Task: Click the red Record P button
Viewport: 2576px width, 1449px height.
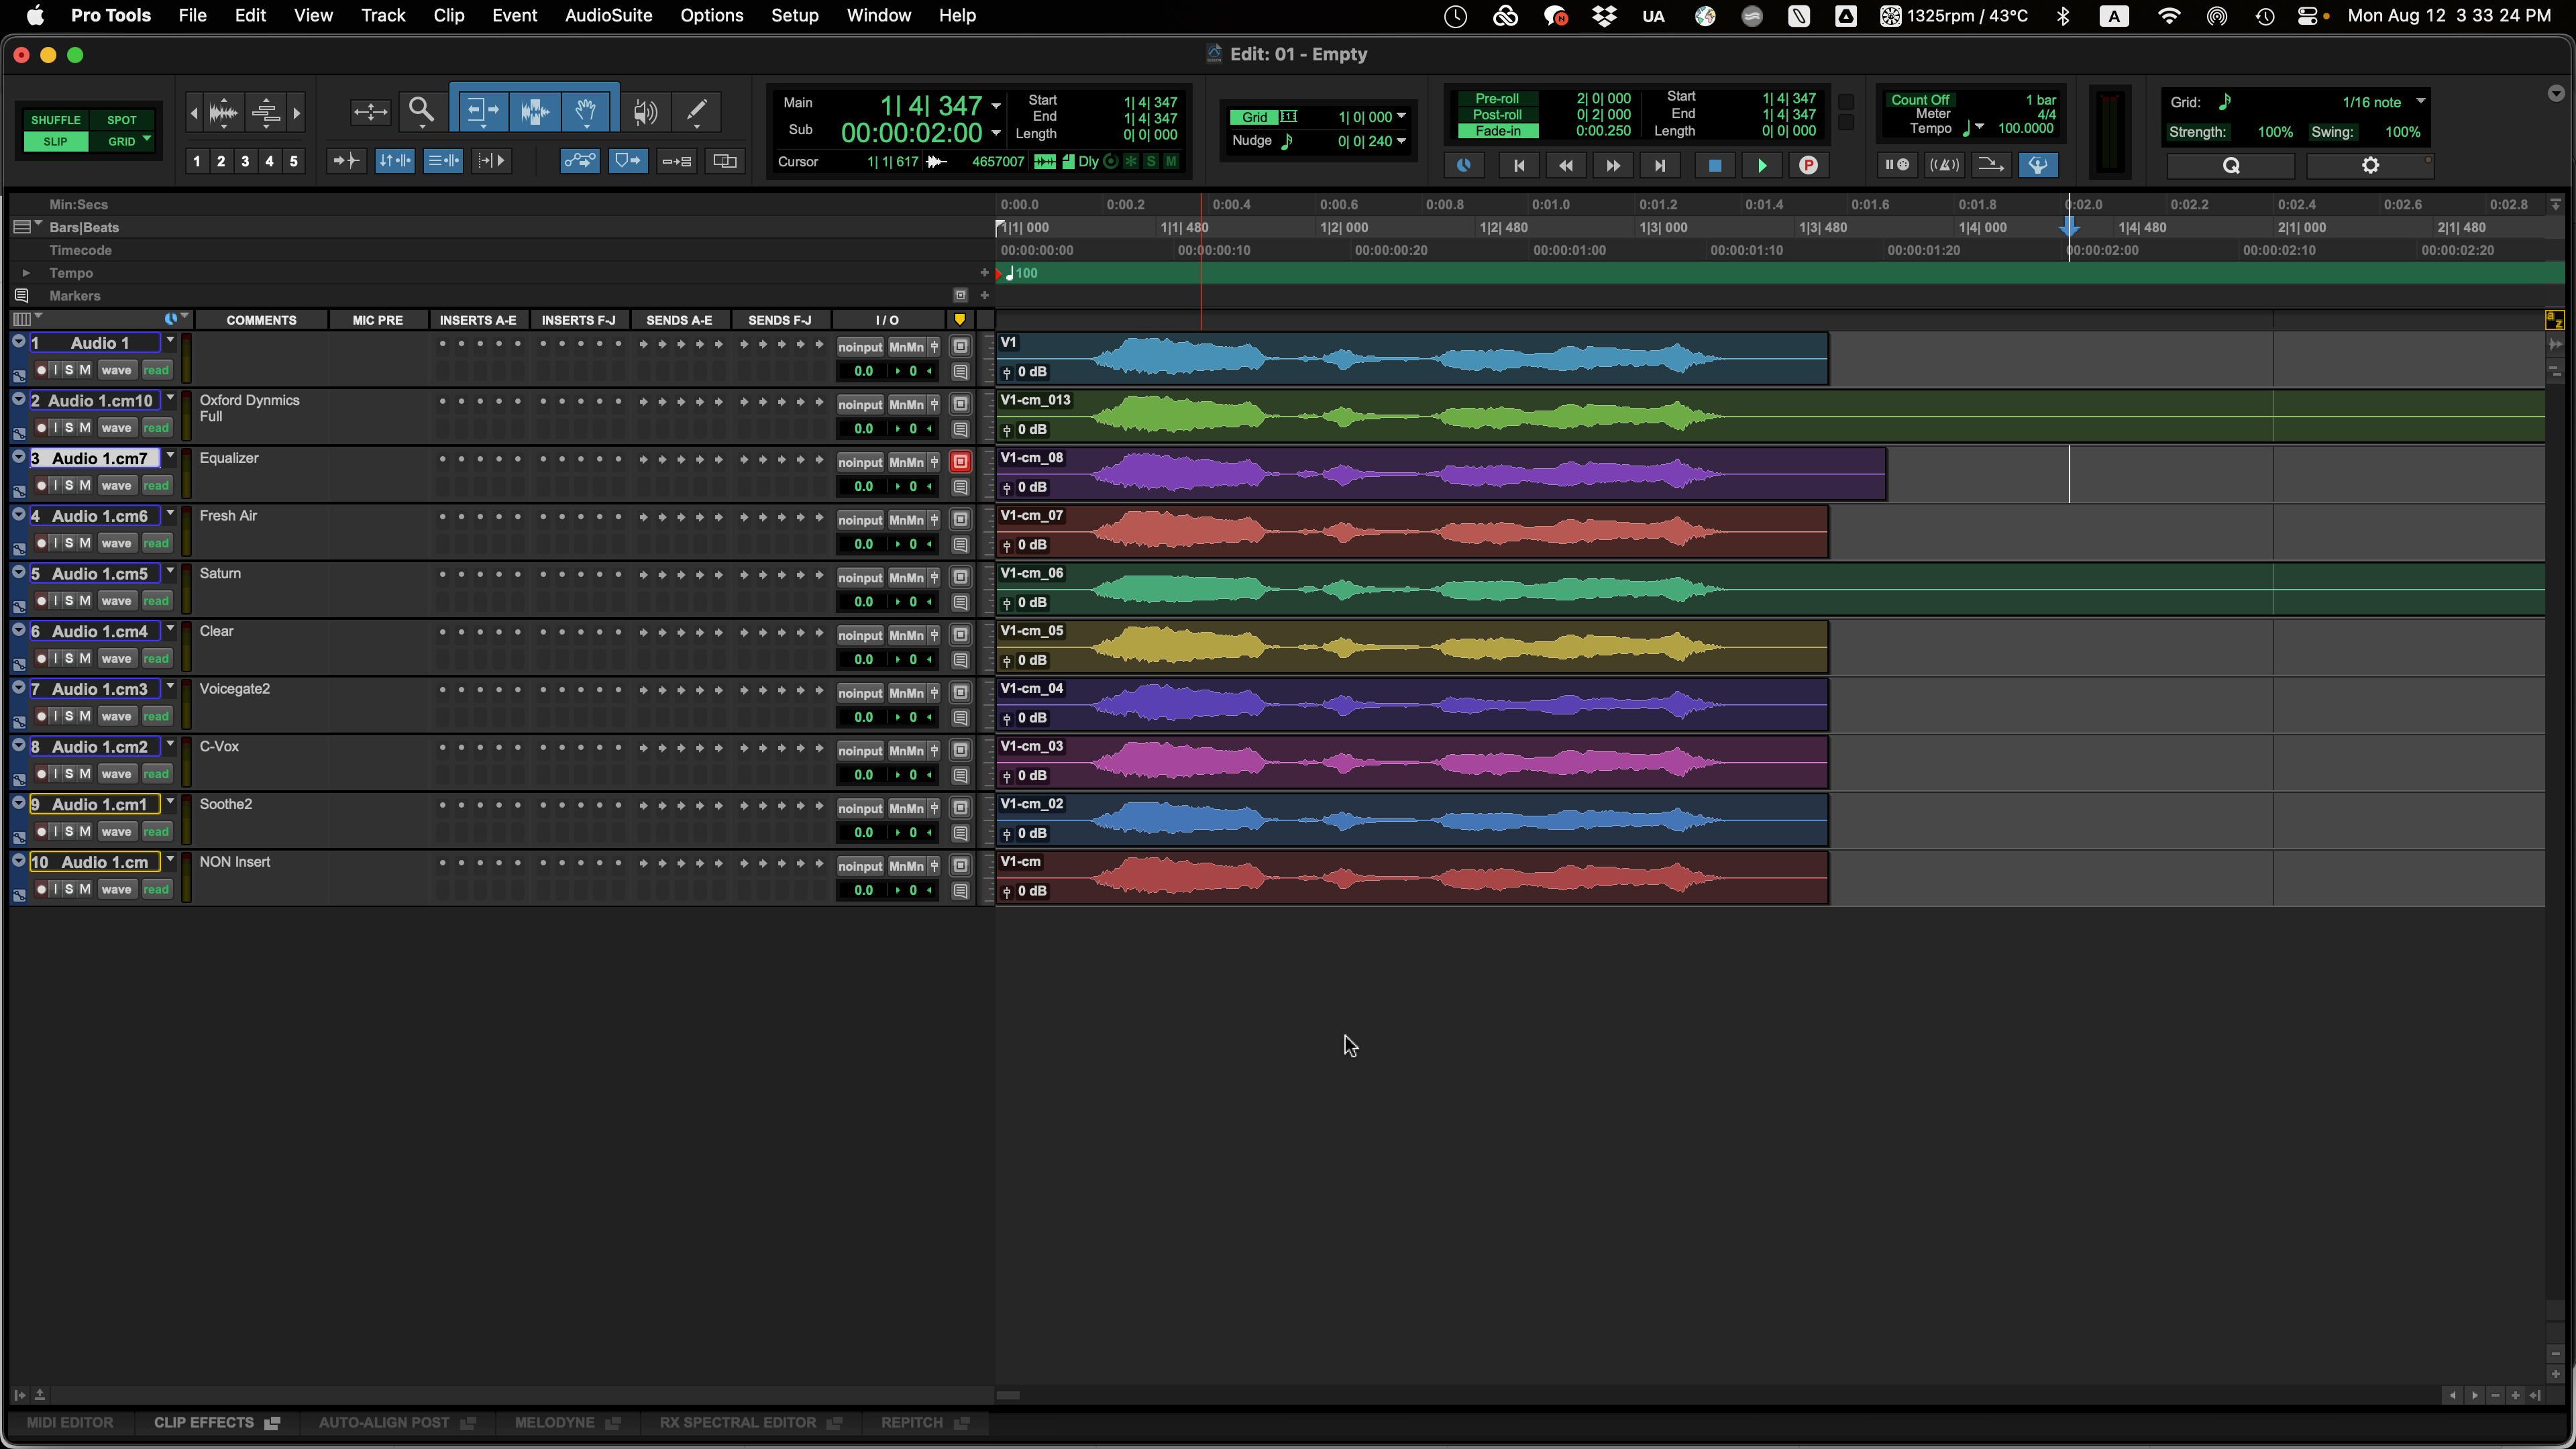Action: pos(1808,166)
